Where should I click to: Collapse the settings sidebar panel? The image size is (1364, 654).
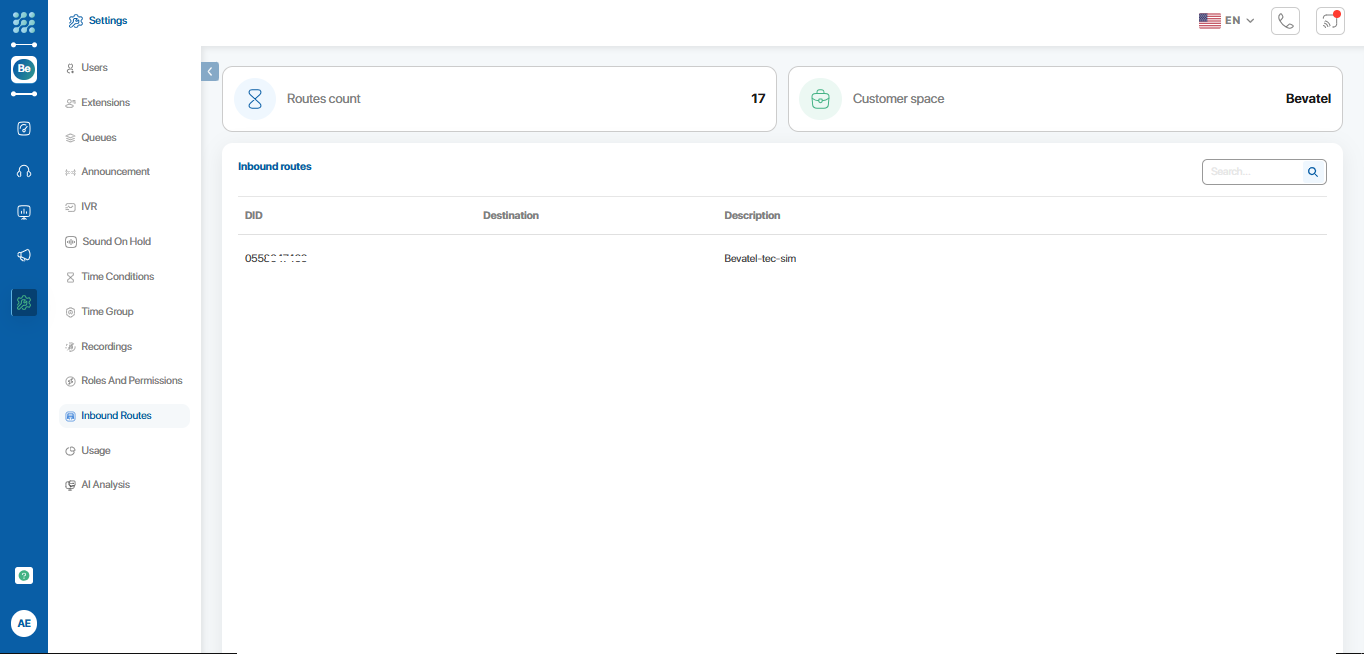pyautogui.click(x=210, y=72)
